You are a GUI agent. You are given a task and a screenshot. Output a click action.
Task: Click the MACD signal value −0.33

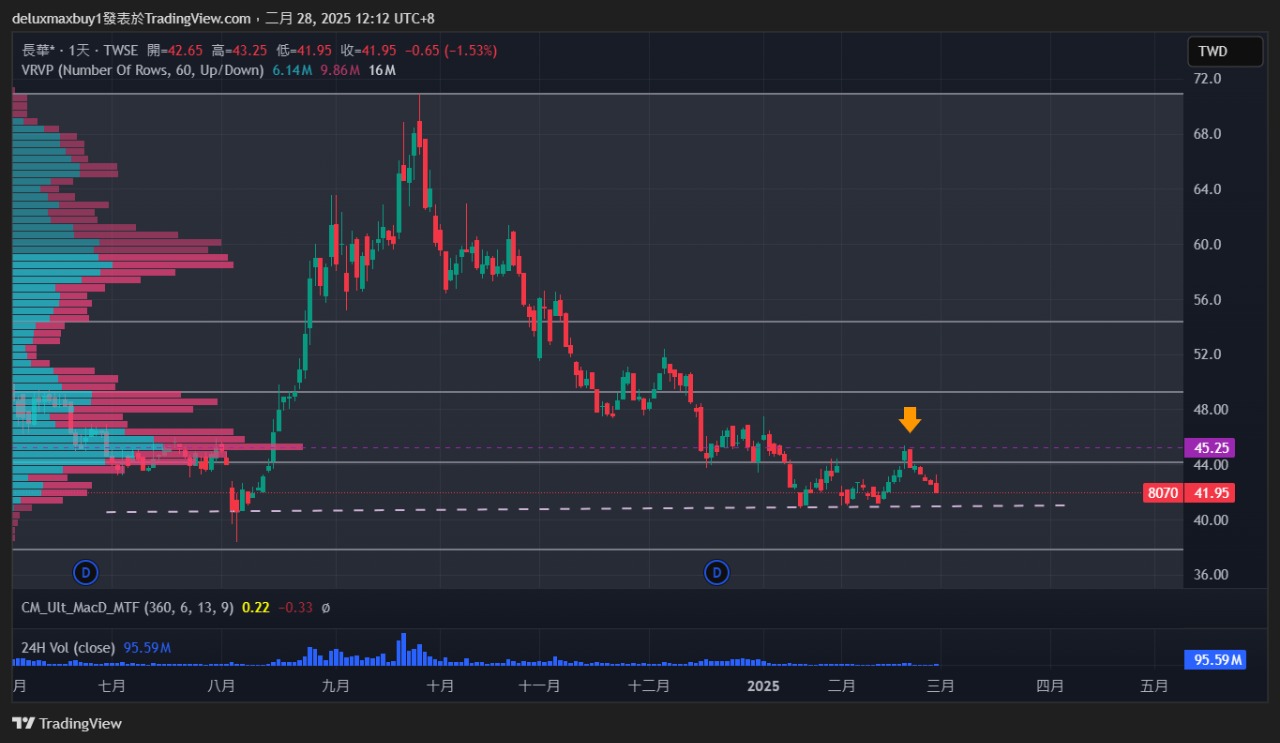point(294,607)
